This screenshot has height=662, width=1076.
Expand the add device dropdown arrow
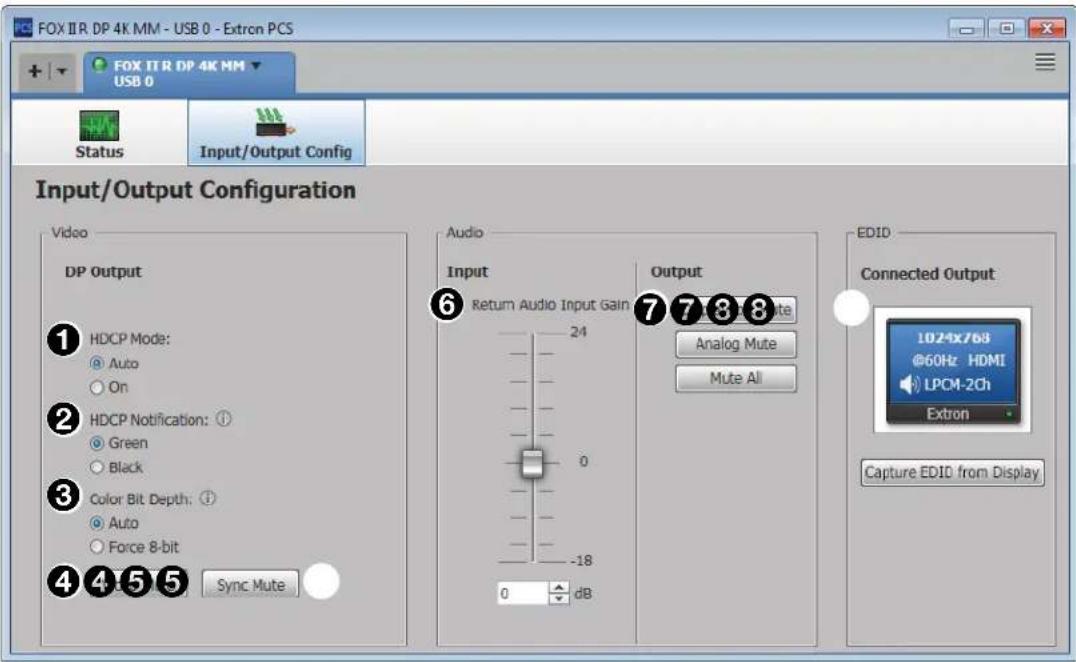(x=62, y=71)
